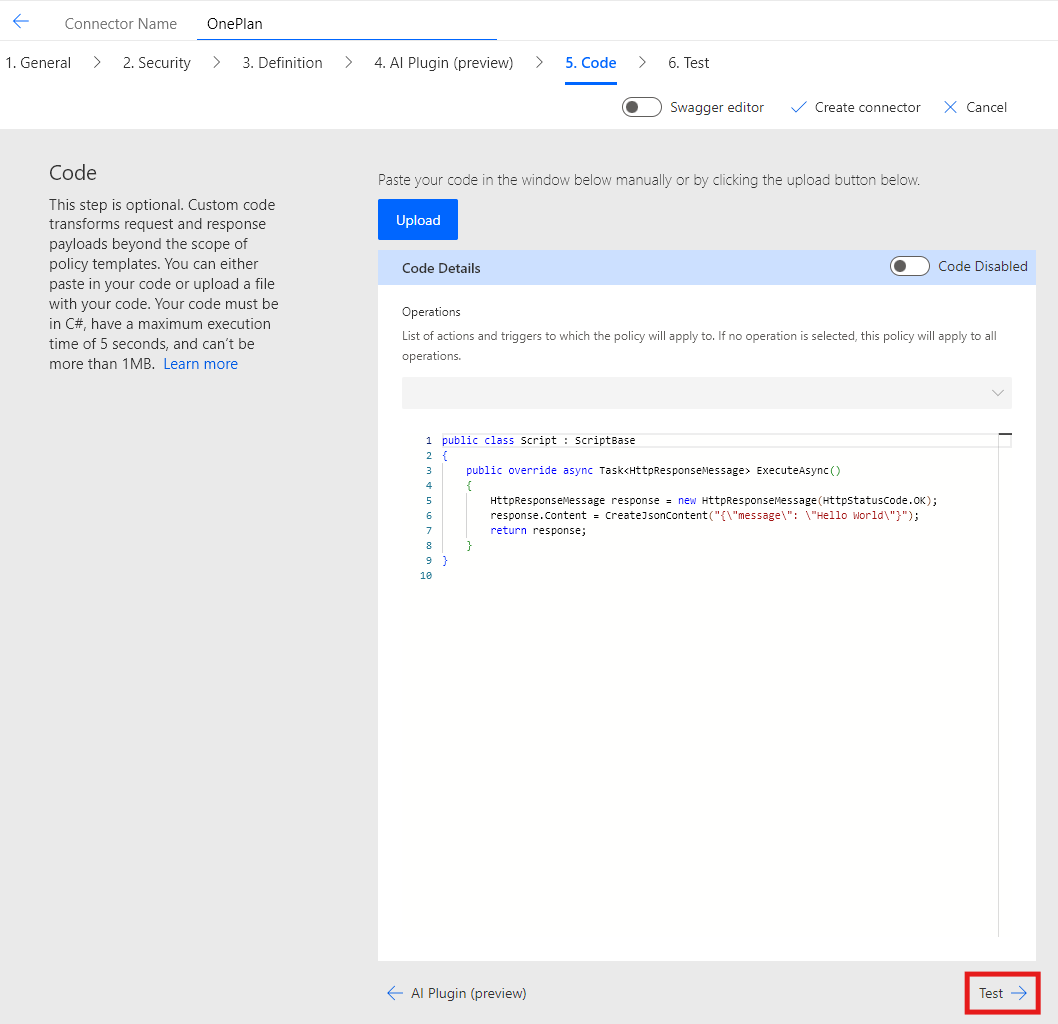The height and width of the screenshot is (1024, 1058).
Task: Proceed to Test at bottom right
Action: (x=1002, y=993)
